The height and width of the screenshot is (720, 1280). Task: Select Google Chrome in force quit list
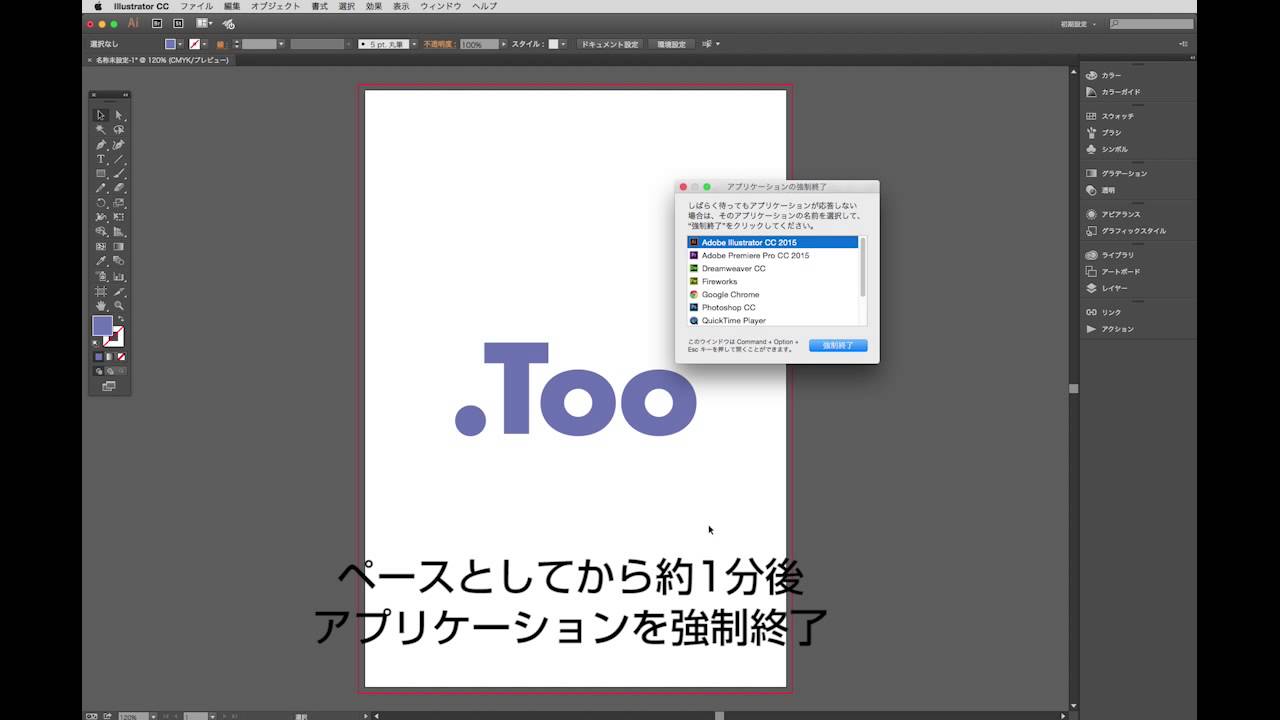point(730,295)
